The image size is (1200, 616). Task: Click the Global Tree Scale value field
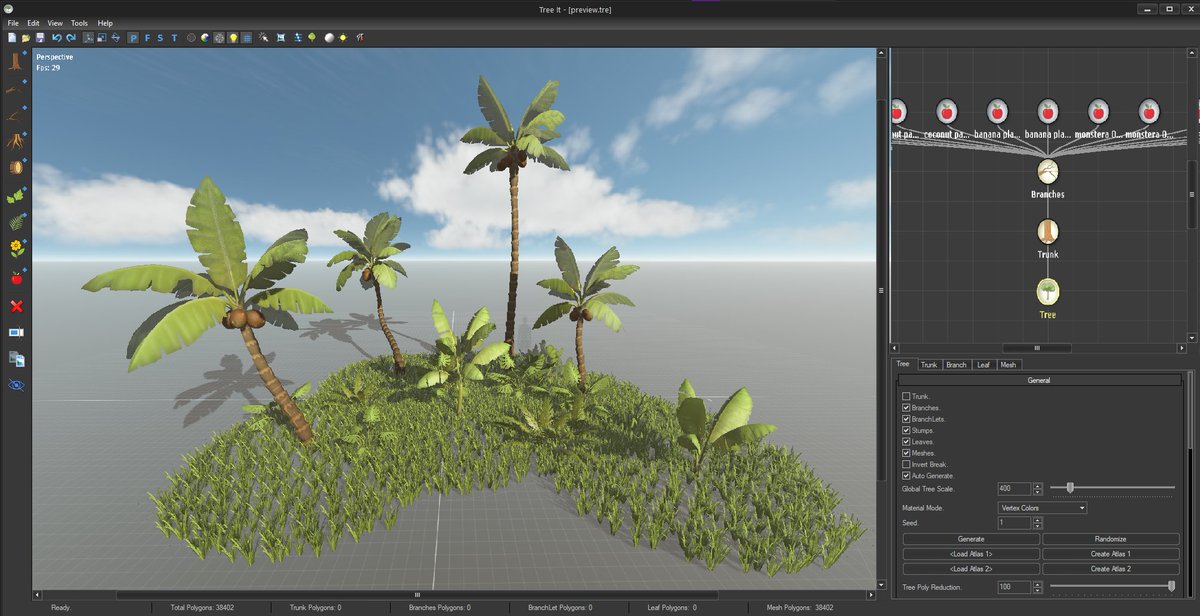(x=1014, y=489)
